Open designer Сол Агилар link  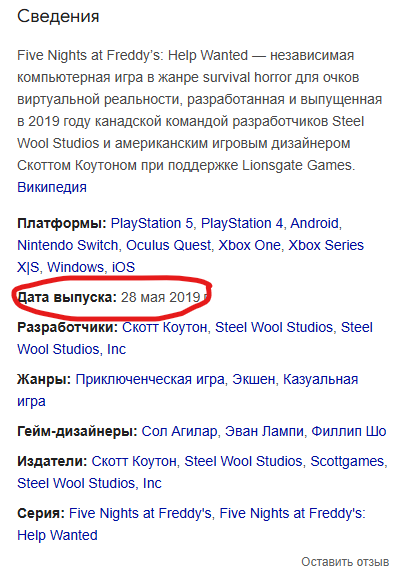(x=179, y=431)
